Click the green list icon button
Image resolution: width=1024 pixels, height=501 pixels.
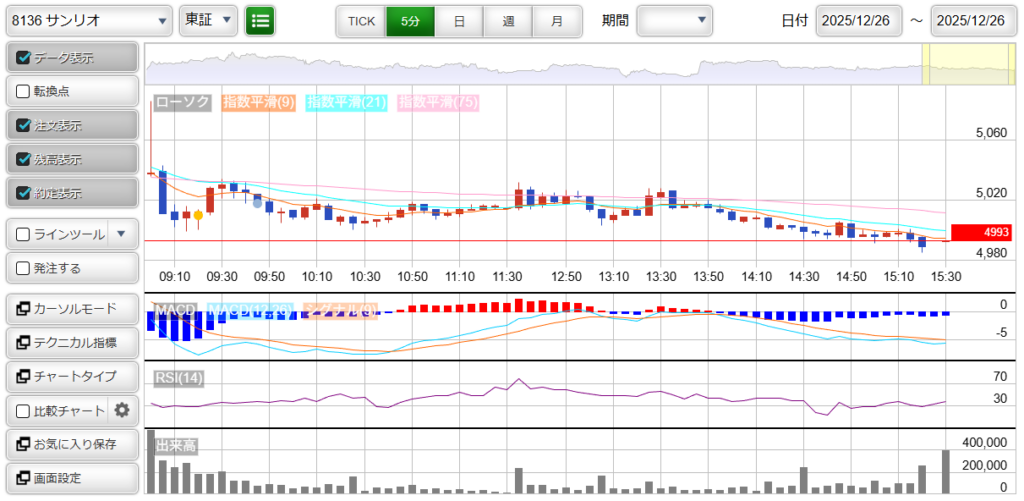click(x=260, y=20)
